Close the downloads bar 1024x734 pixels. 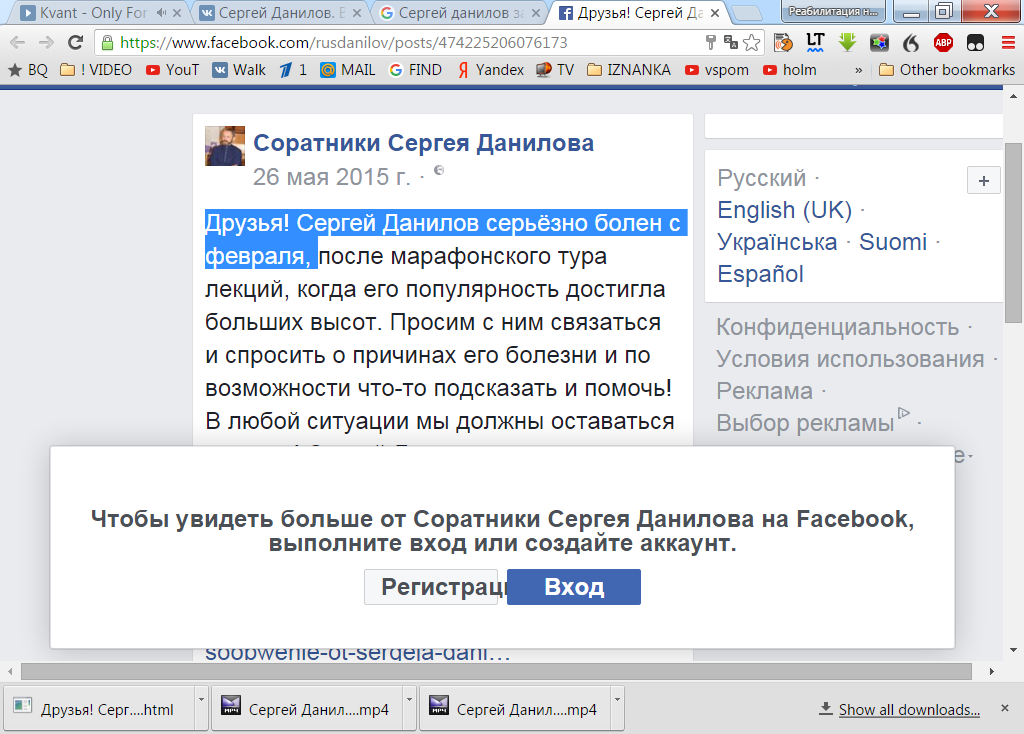tap(1005, 709)
